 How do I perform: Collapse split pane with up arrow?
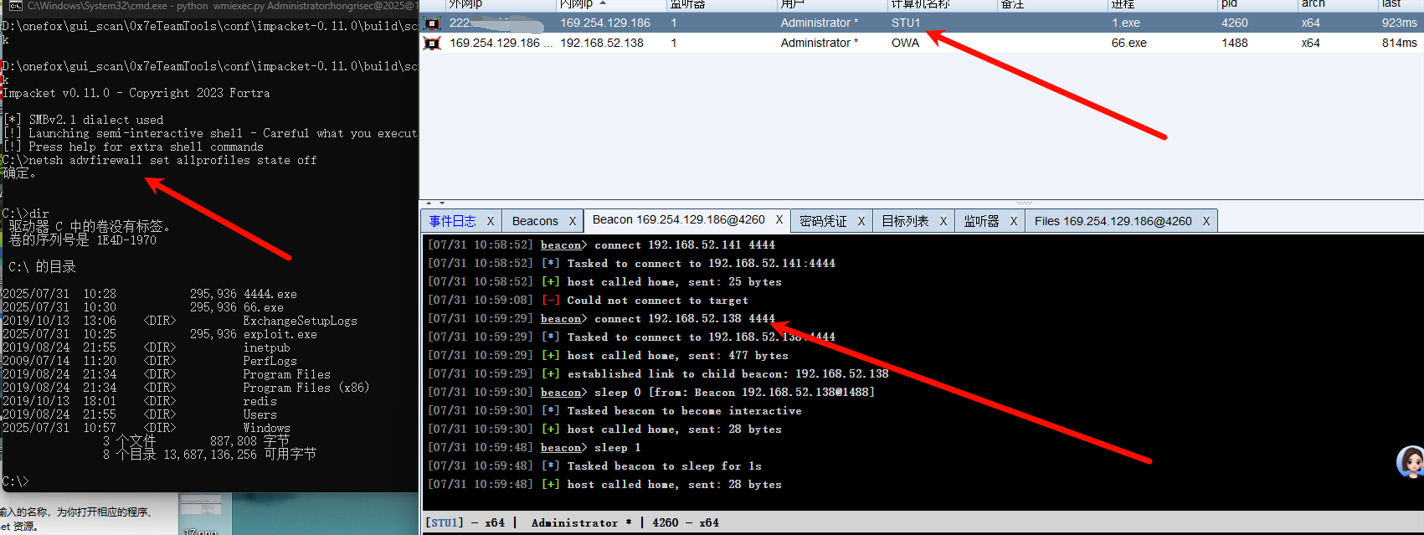(429, 203)
